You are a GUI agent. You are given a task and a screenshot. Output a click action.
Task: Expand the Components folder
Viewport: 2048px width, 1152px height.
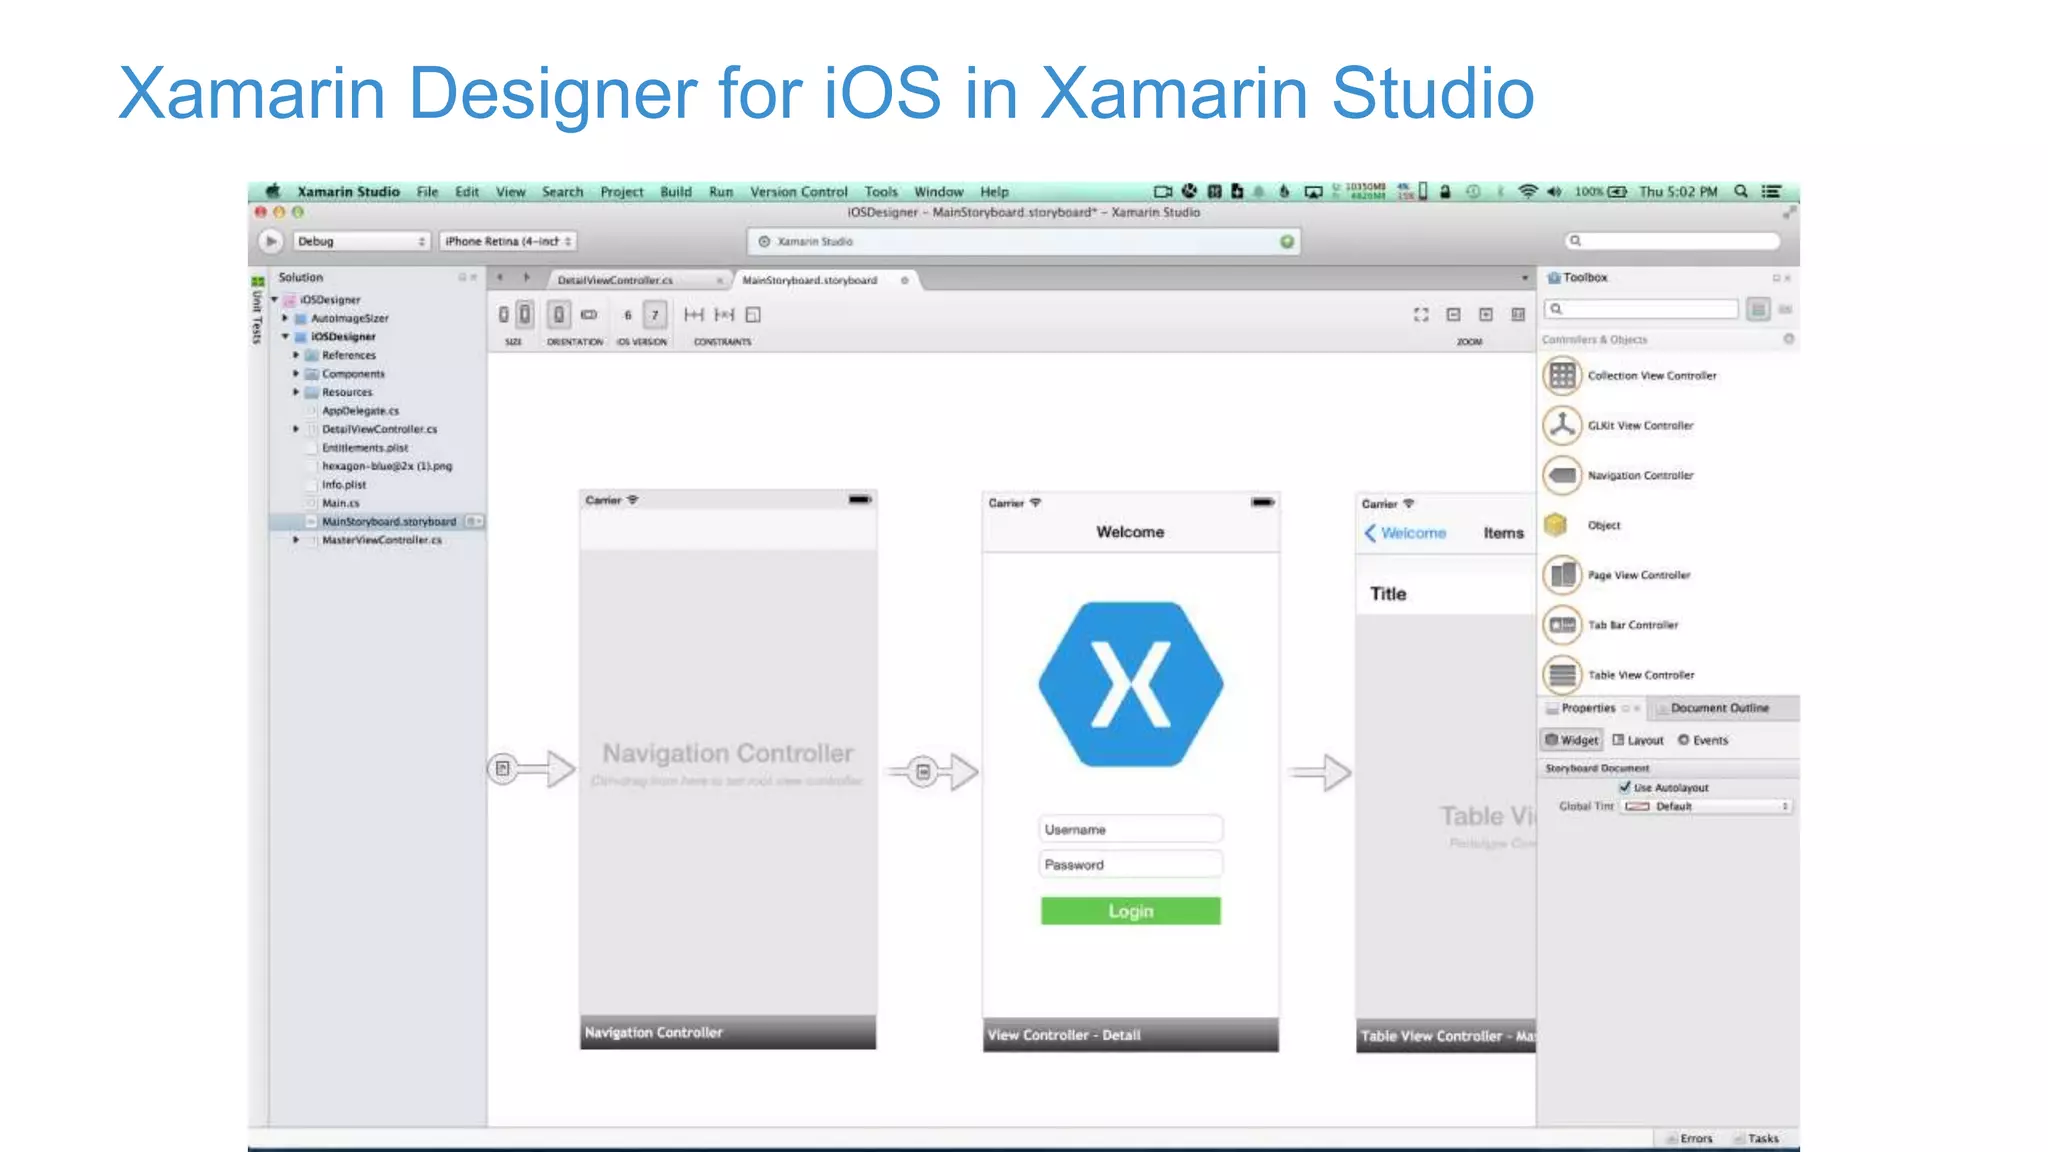click(x=296, y=373)
